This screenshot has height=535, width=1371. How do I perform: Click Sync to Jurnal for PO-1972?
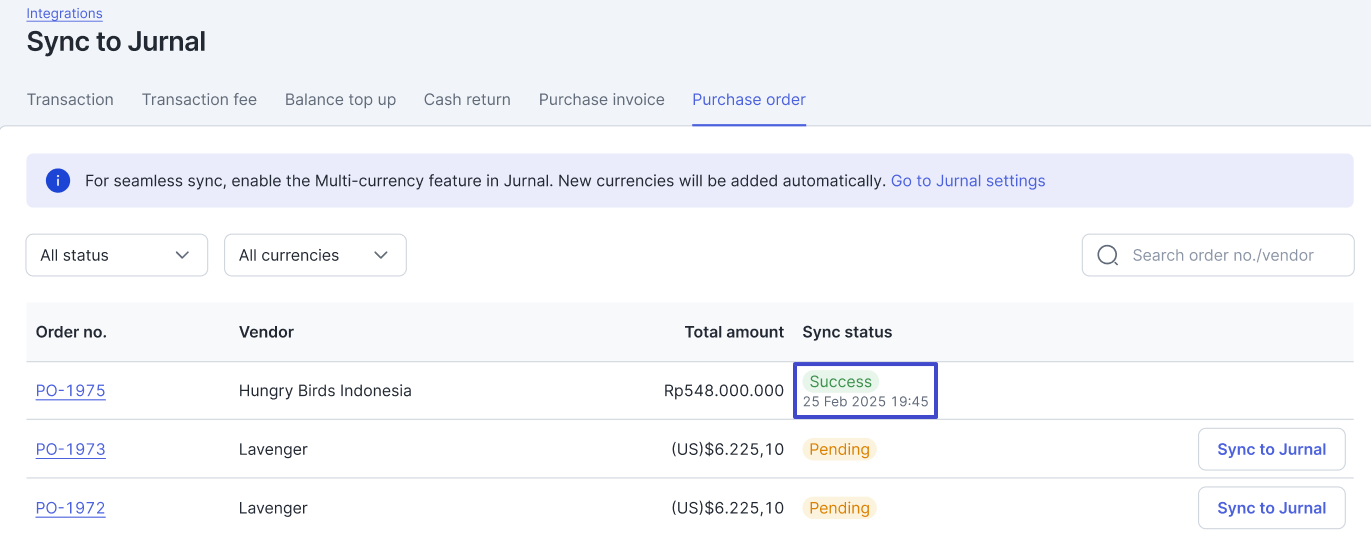pyautogui.click(x=1271, y=508)
